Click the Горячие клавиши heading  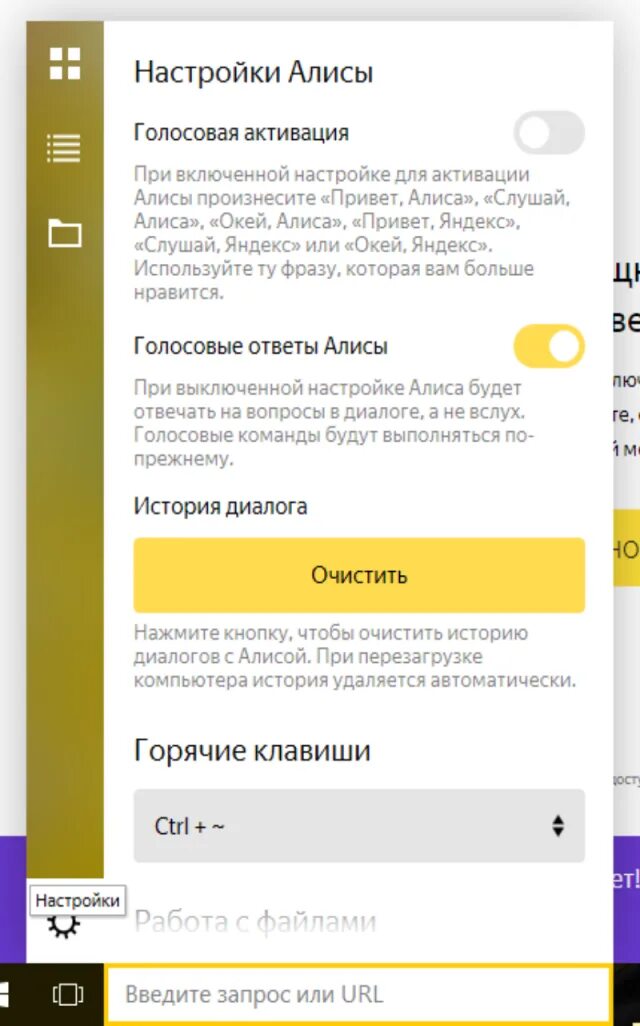point(253,751)
